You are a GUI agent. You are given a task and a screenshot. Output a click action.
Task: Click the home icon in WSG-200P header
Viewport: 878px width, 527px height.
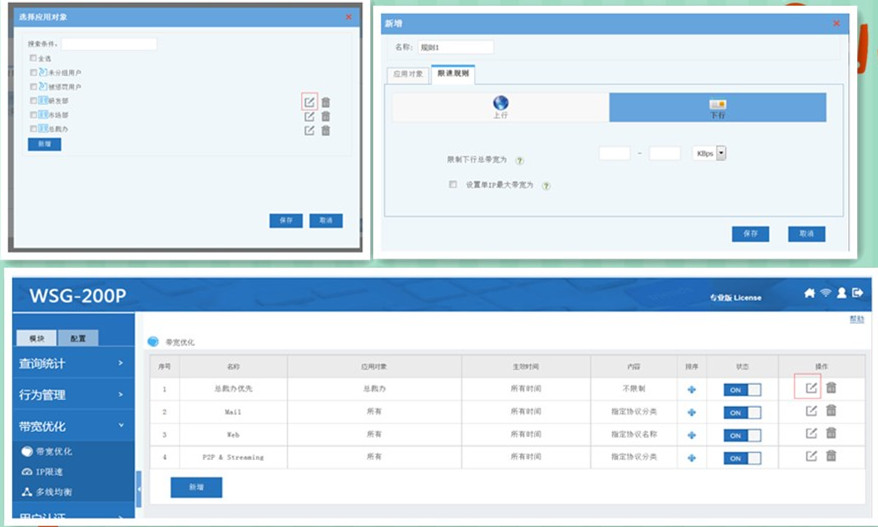pos(809,293)
